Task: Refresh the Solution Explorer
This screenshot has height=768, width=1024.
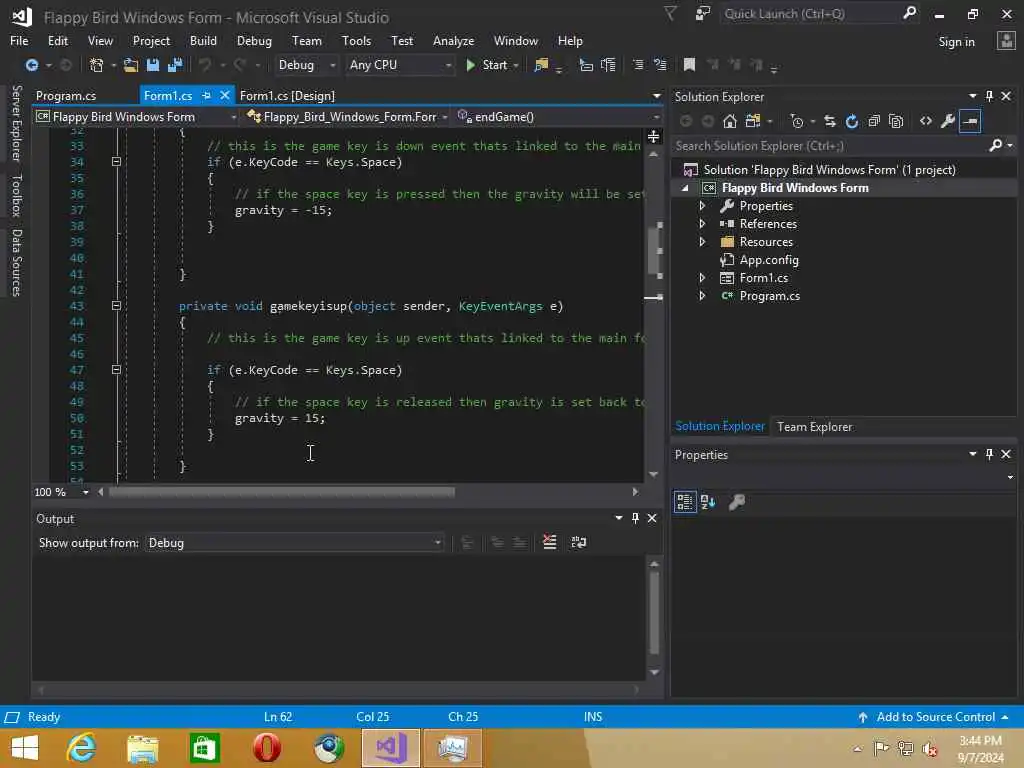Action: (852, 121)
